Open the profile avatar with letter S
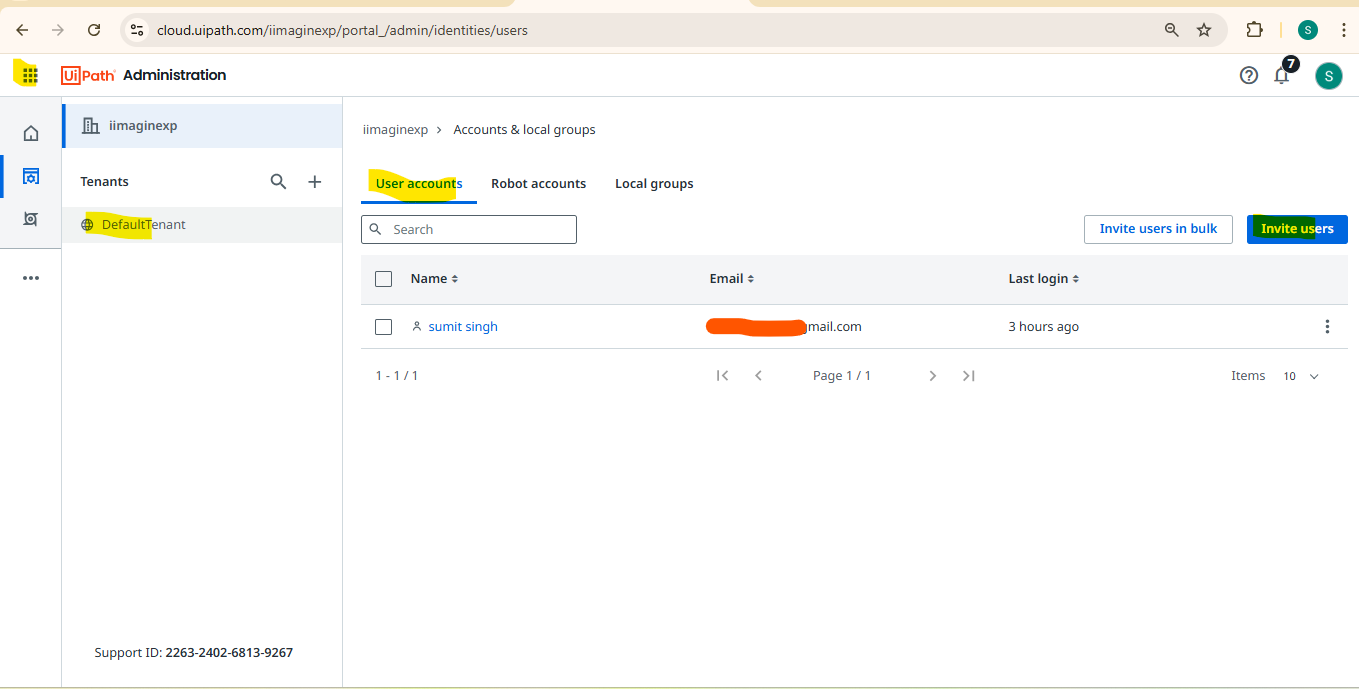1359x689 pixels. pyautogui.click(x=1328, y=75)
